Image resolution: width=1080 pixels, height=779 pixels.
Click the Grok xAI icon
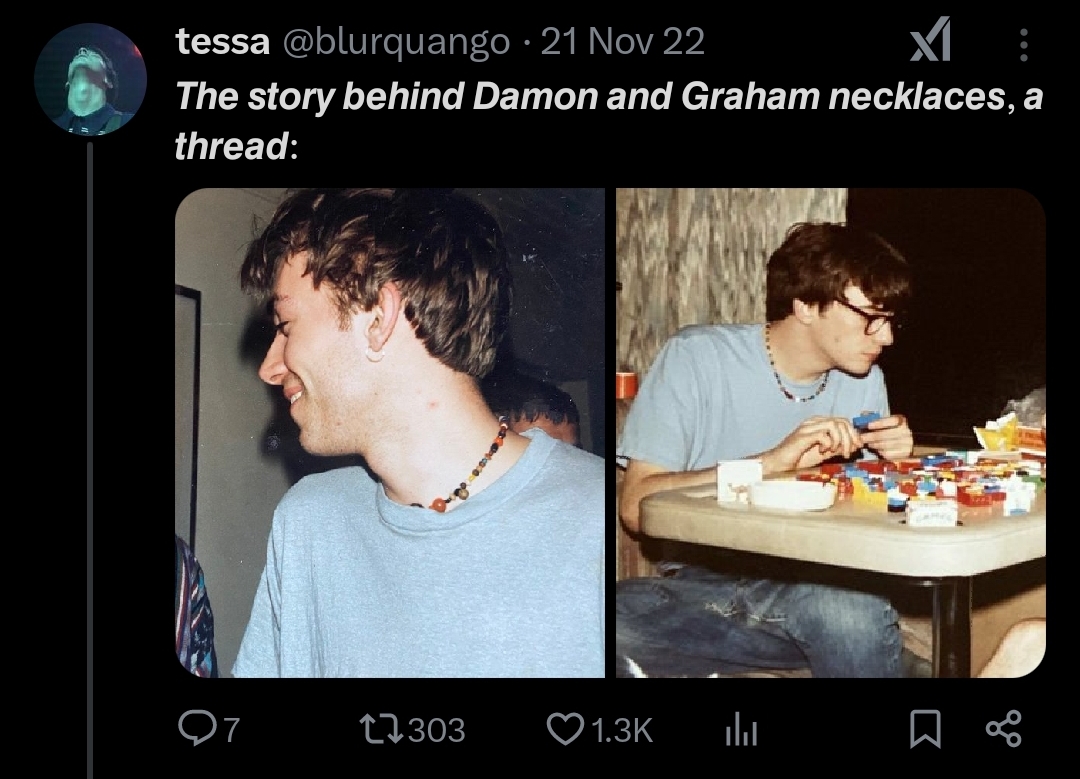[931, 40]
